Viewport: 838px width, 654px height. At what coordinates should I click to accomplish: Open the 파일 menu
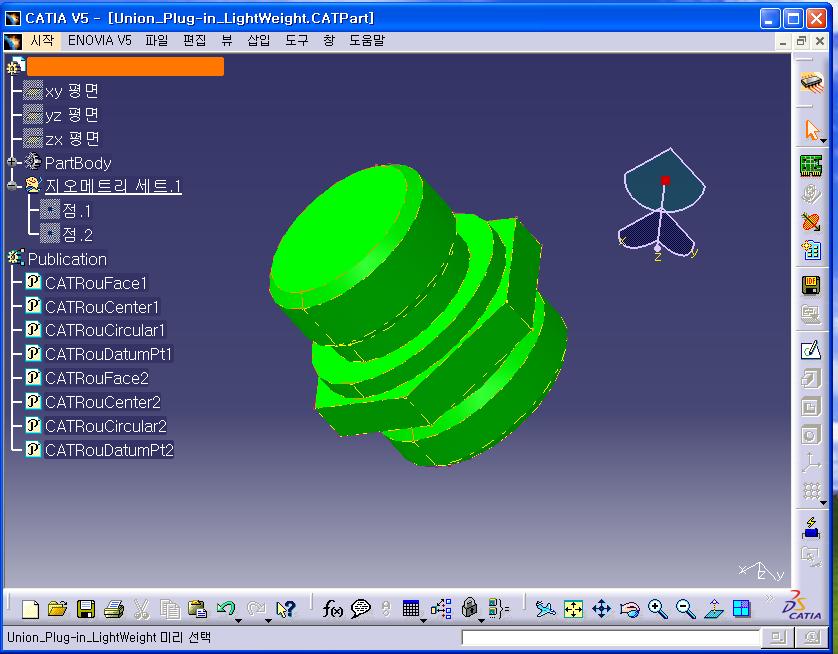click(x=157, y=41)
